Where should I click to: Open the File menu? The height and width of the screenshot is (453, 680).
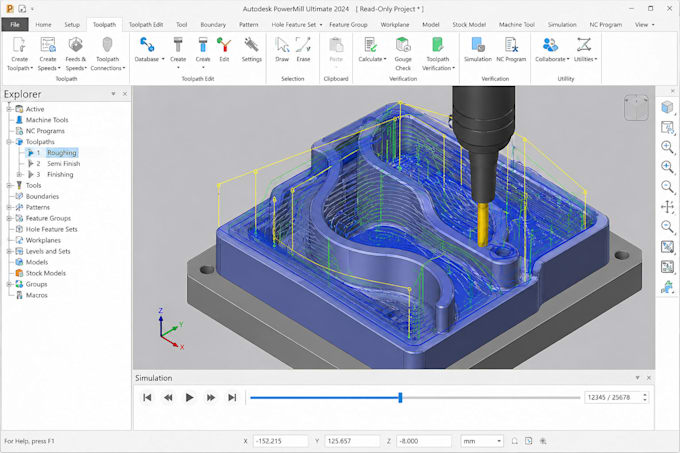point(15,24)
